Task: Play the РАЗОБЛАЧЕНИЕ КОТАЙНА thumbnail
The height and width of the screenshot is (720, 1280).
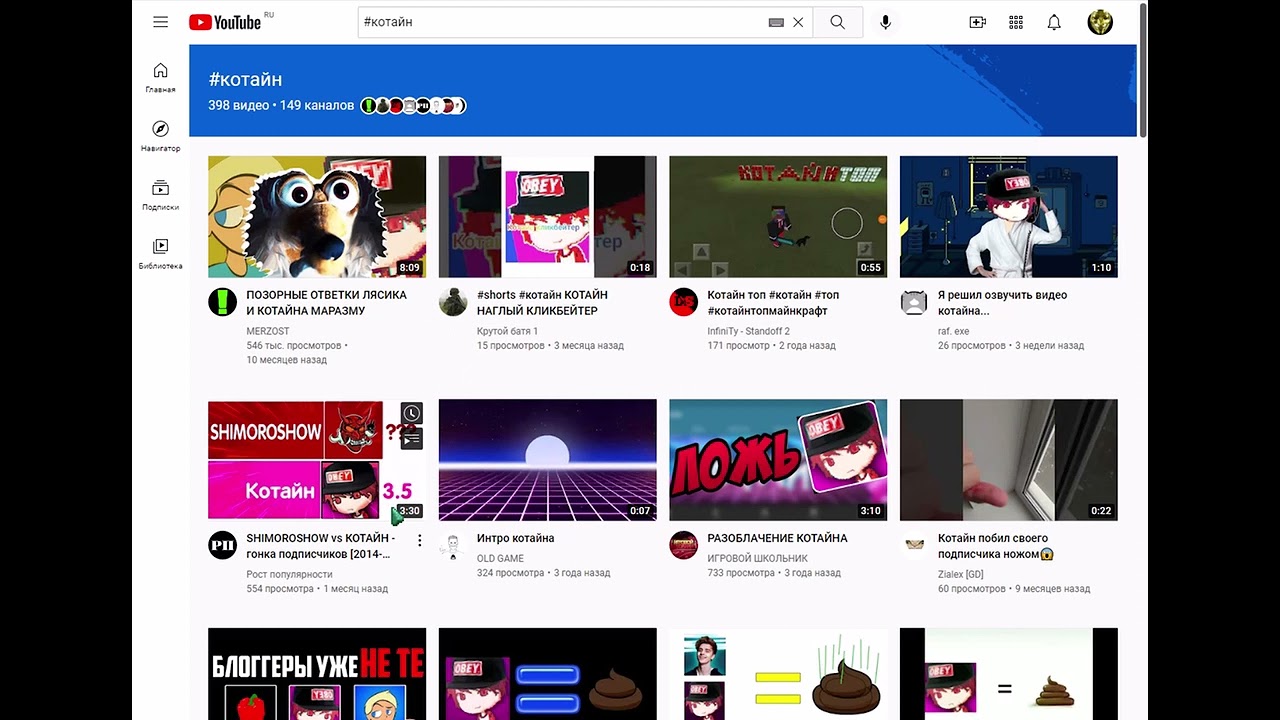Action: (x=778, y=460)
